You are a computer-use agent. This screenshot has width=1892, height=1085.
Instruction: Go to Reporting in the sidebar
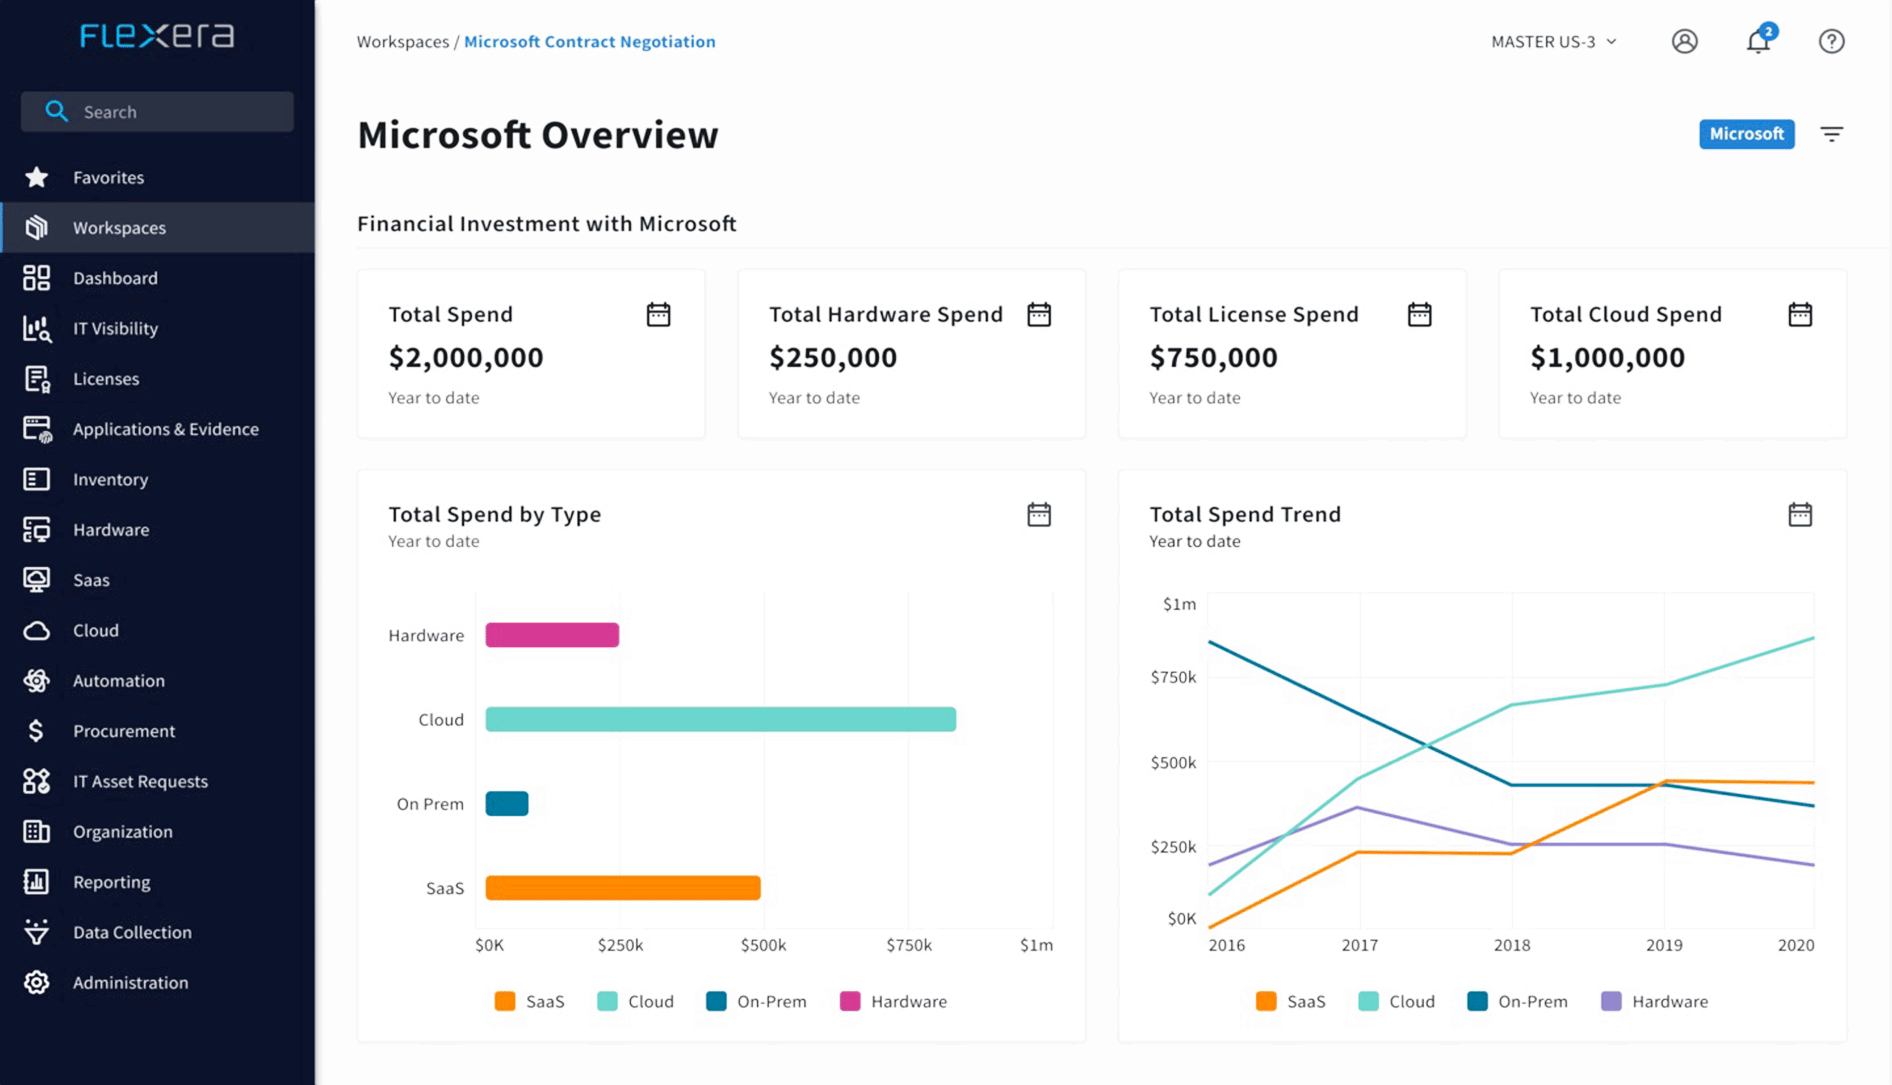(x=111, y=881)
